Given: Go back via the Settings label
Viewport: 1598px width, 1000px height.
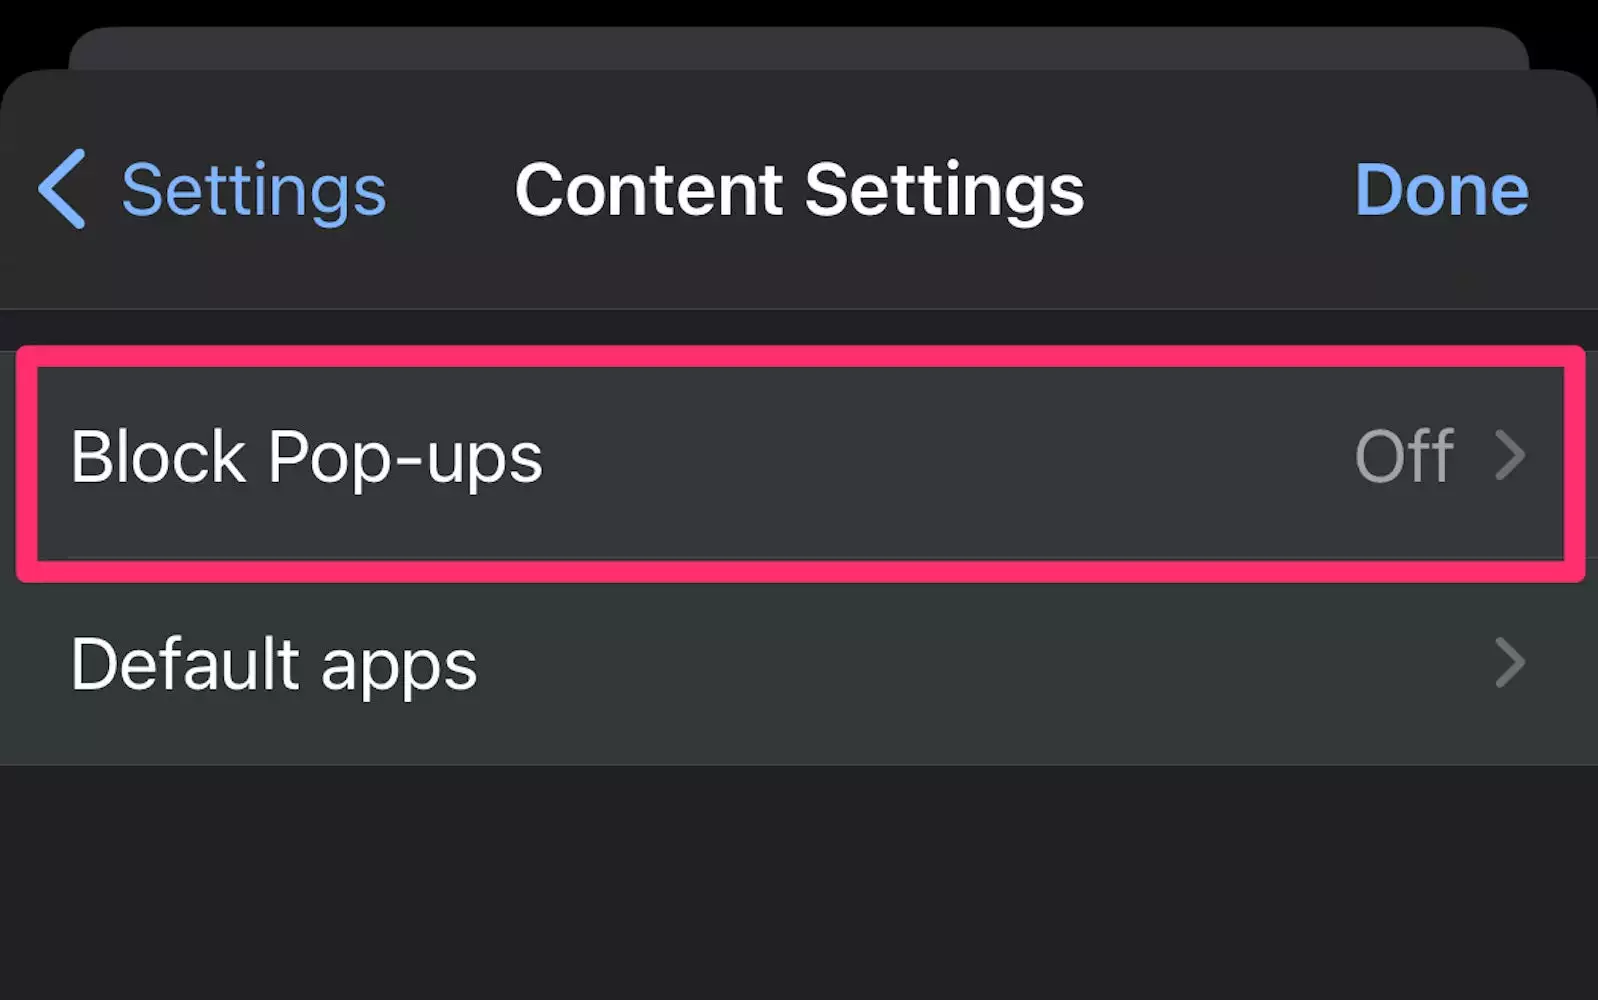Looking at the screenshot, I should pyautogui.click(x=253, y=190).
